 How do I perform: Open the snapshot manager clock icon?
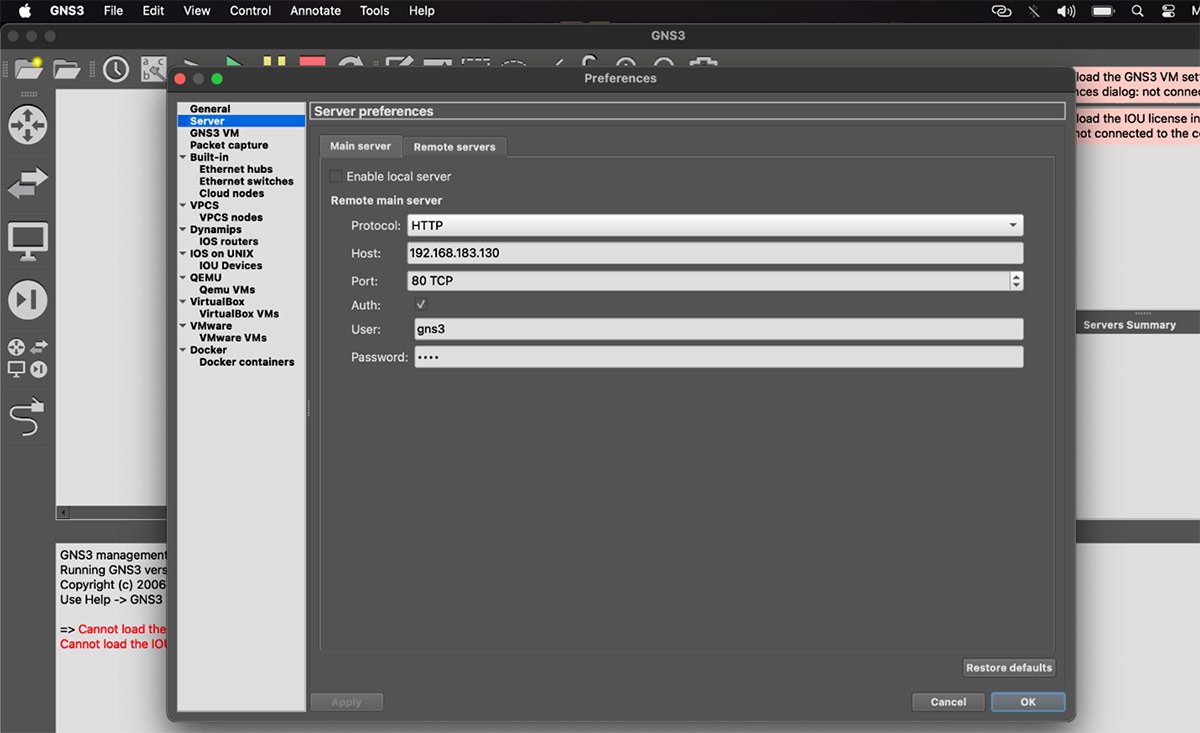[116, 69]
